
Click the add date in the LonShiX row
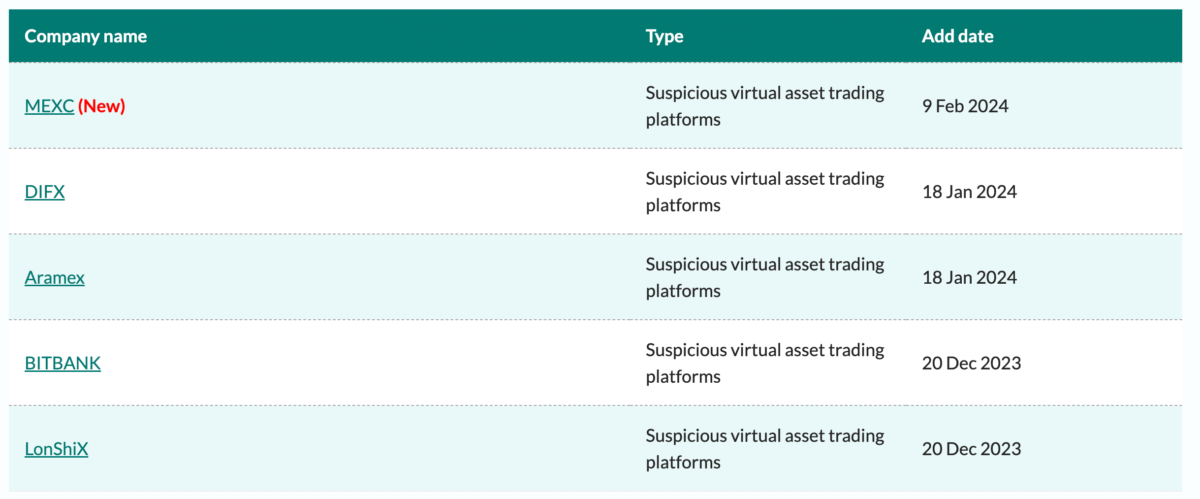coord(971,450)
